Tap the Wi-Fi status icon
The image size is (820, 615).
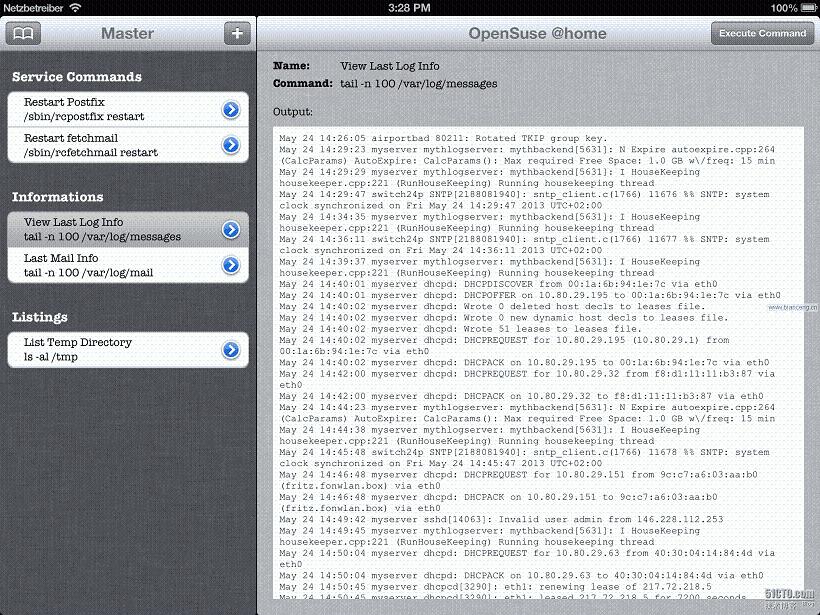(x=75, y=7)
